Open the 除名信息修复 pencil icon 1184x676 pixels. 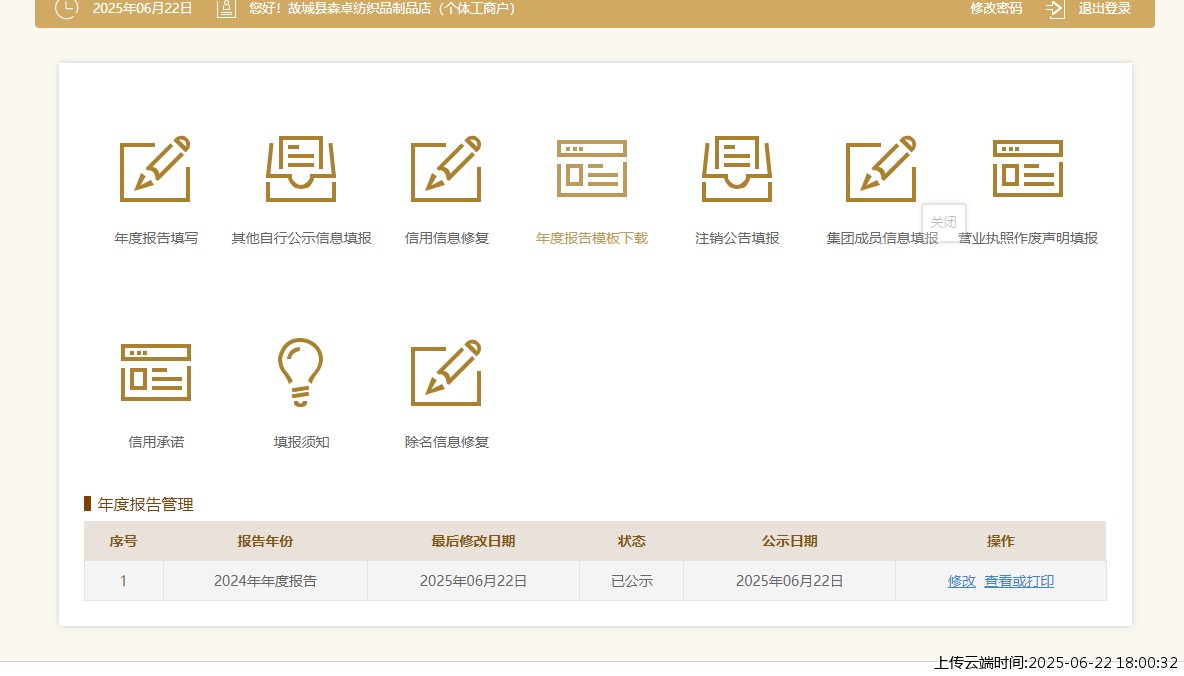pyautogui.click(x=446, y=372)
